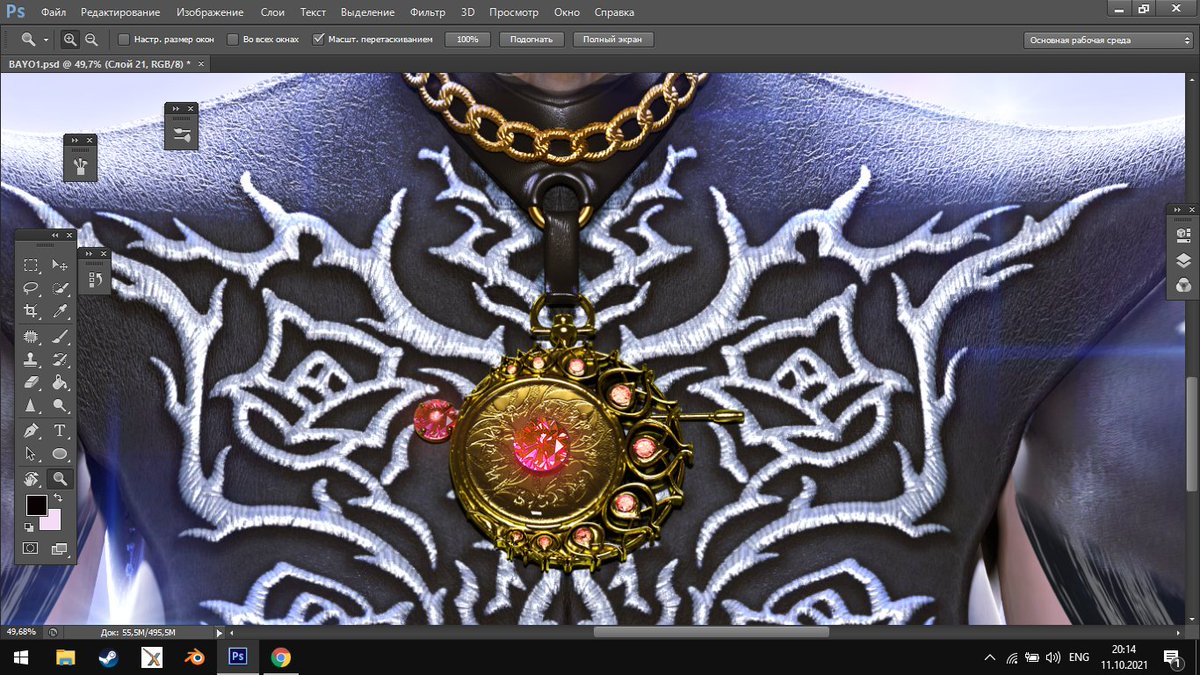This screenshot has height=675, width=1200.
Task: Click the horizontal scrollbar thumb
Action: (711, 632)
